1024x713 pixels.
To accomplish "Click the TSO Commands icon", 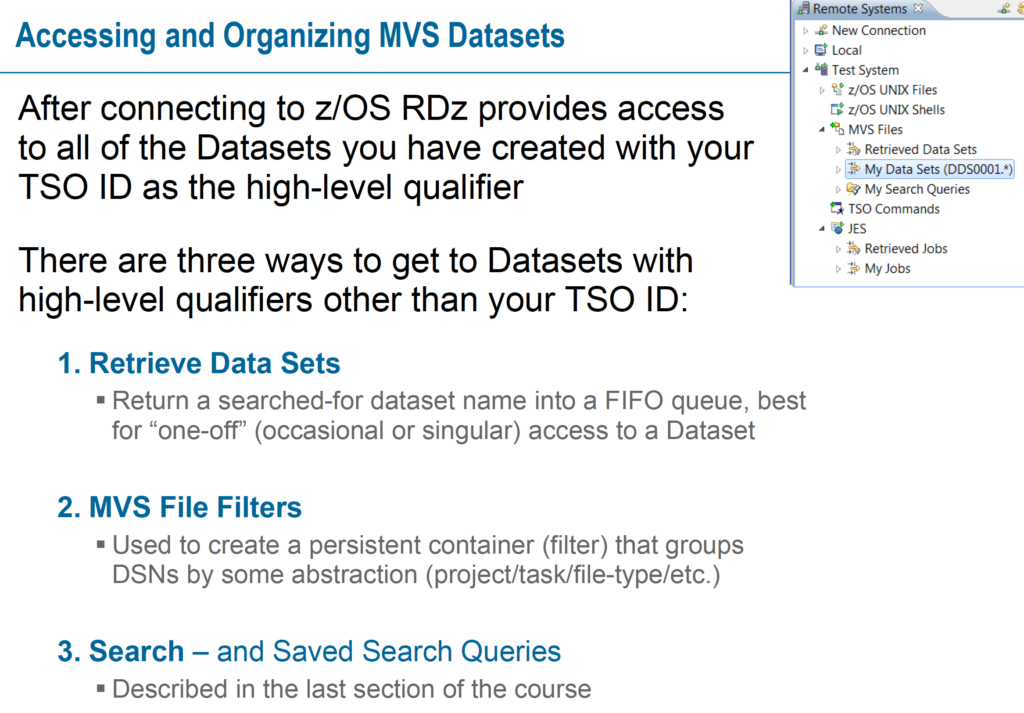I will 838,209.
